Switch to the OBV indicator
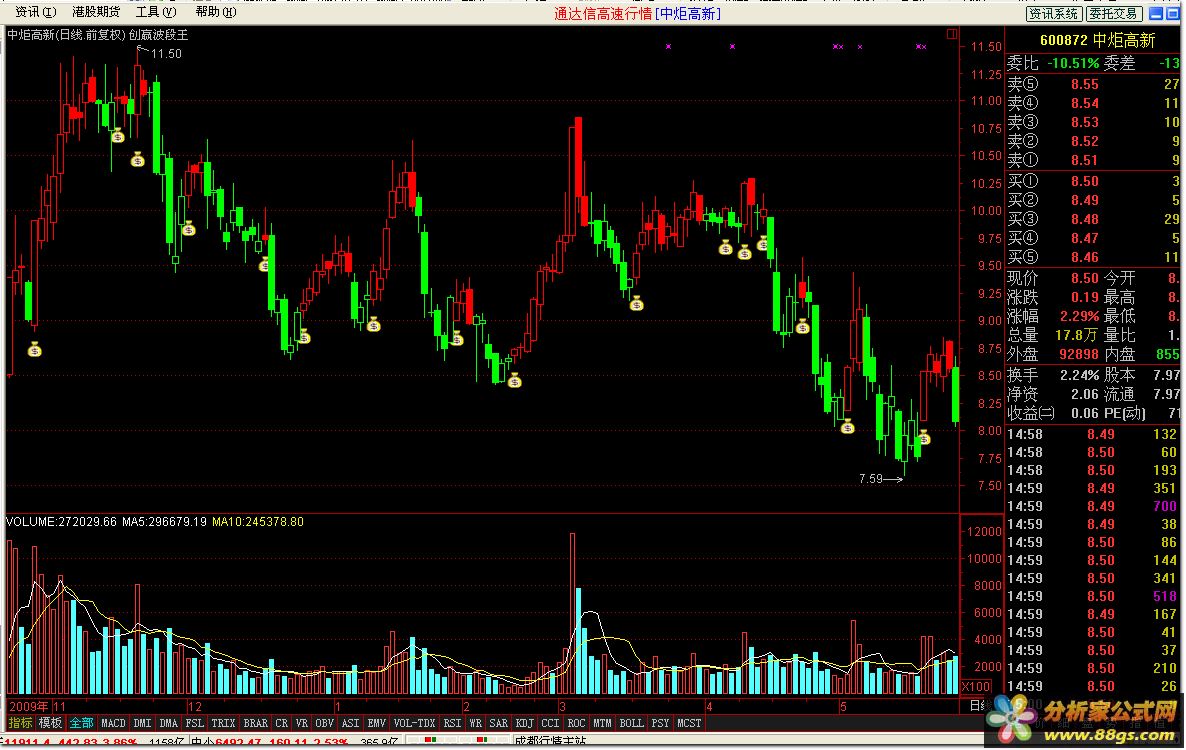1186x750 pixels. tap(324, 724)
